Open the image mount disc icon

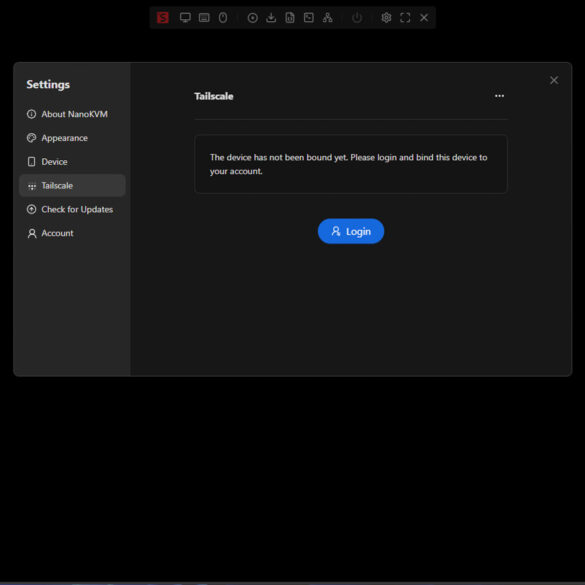coord(253,18)
